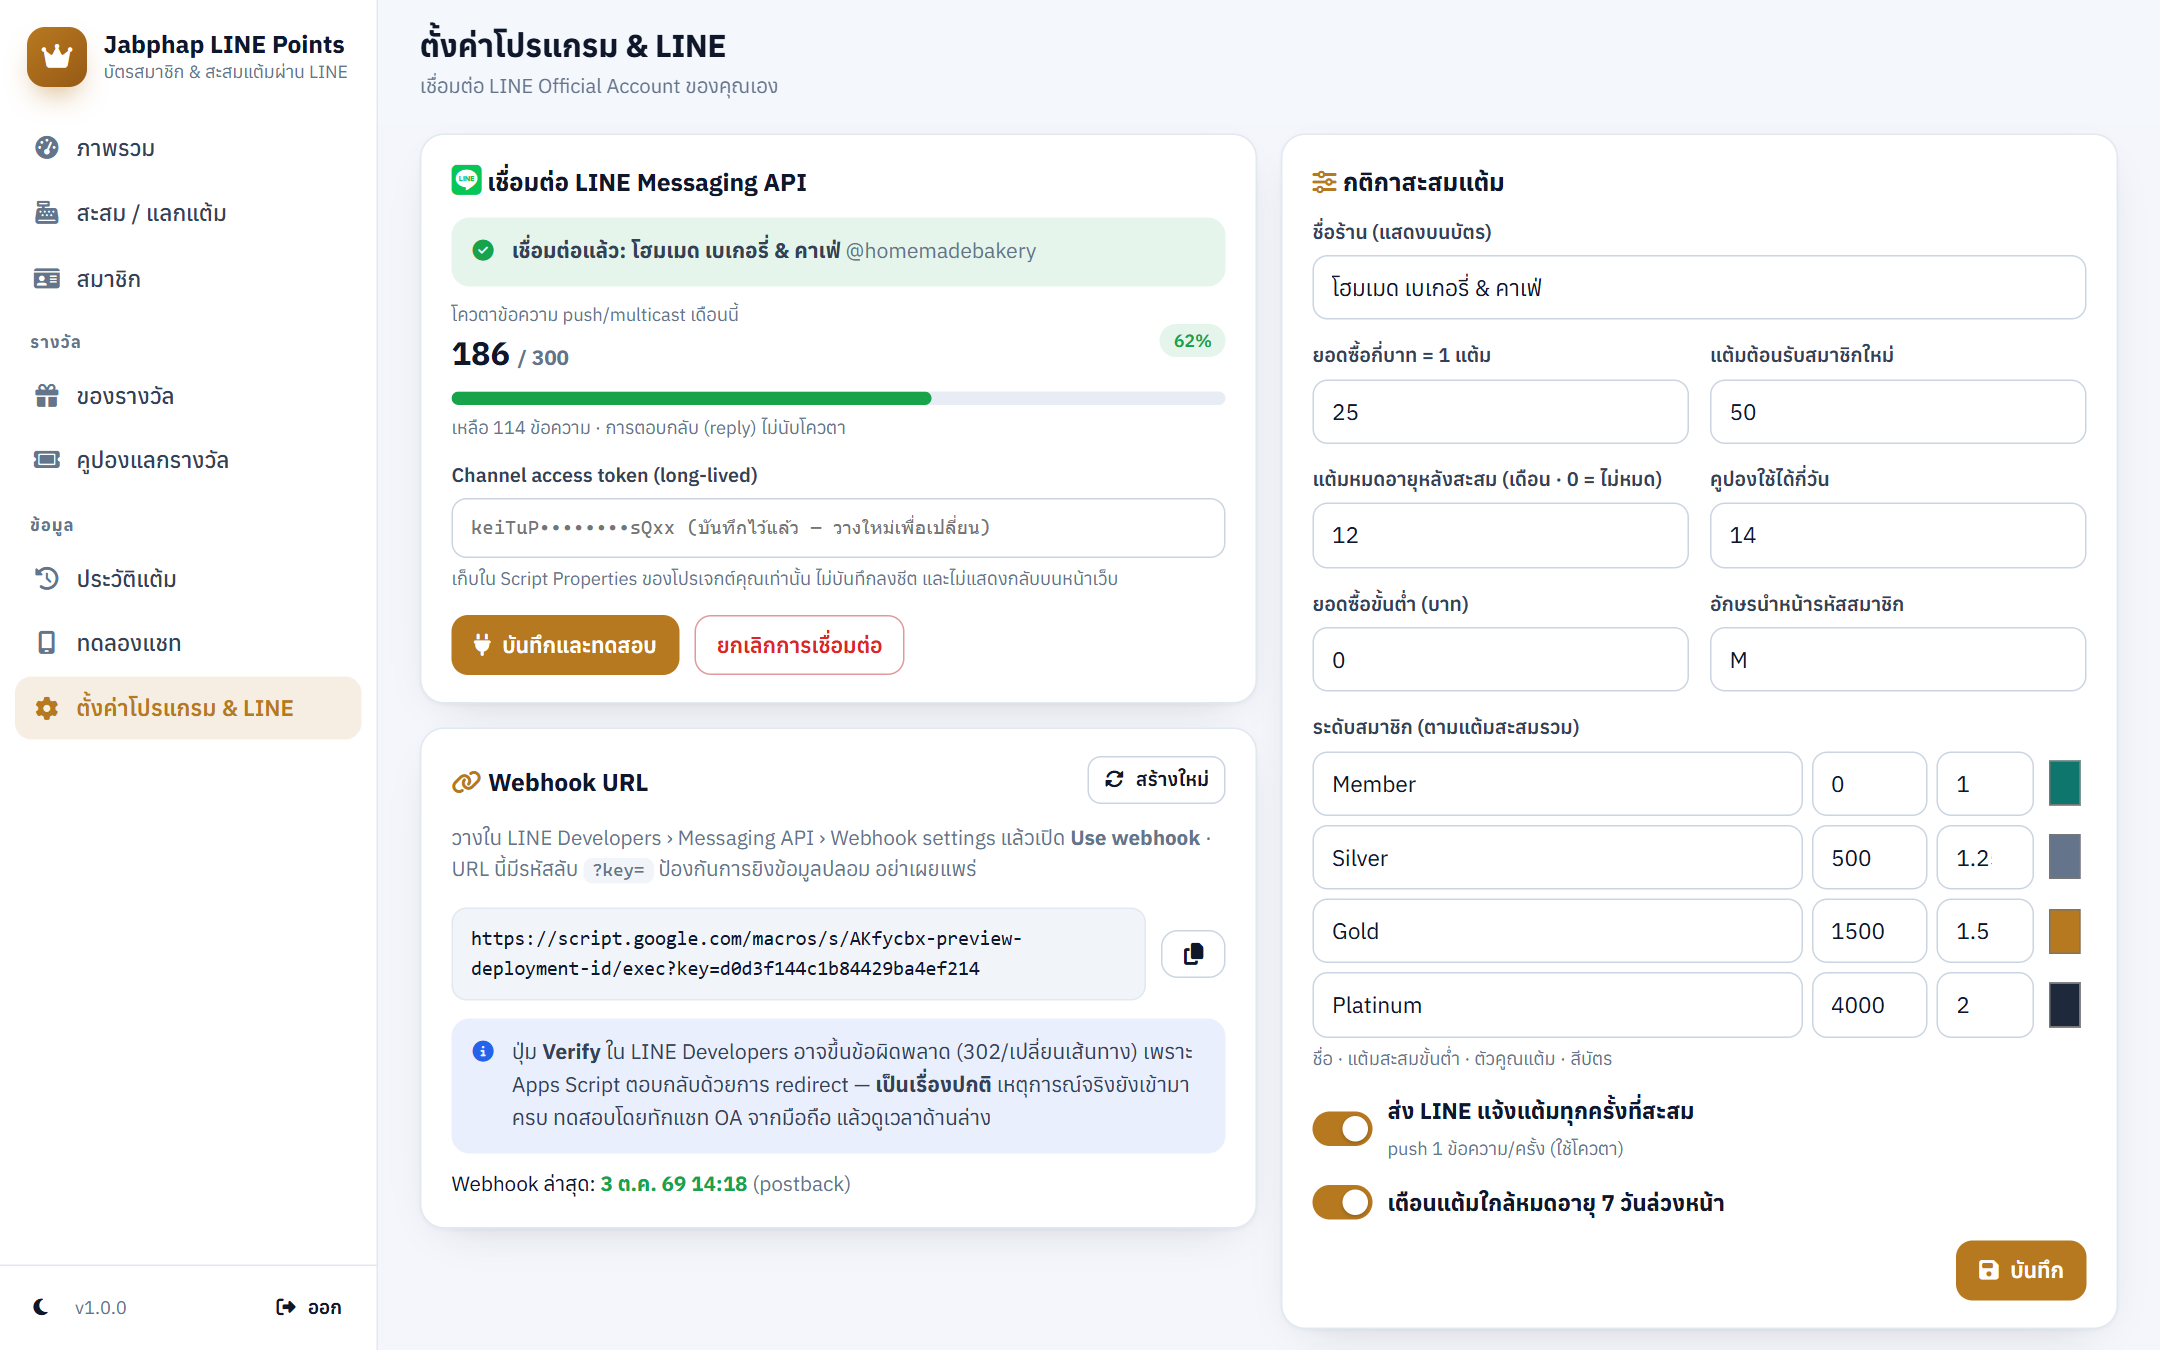The image size is (2160, 1350).
Task: Click บันทึกและทดสอบ button
Action: (565, 645)
